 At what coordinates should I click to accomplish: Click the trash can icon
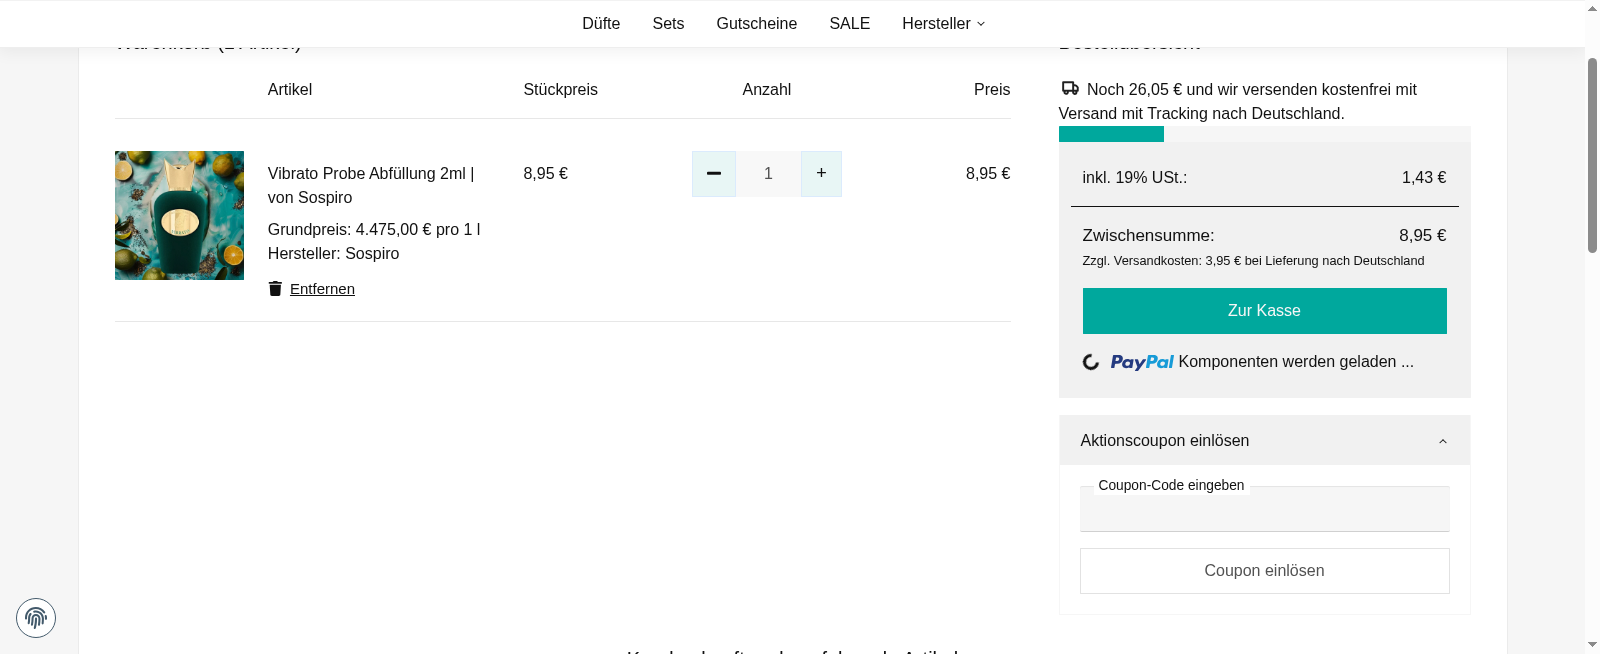coord(275,289)
